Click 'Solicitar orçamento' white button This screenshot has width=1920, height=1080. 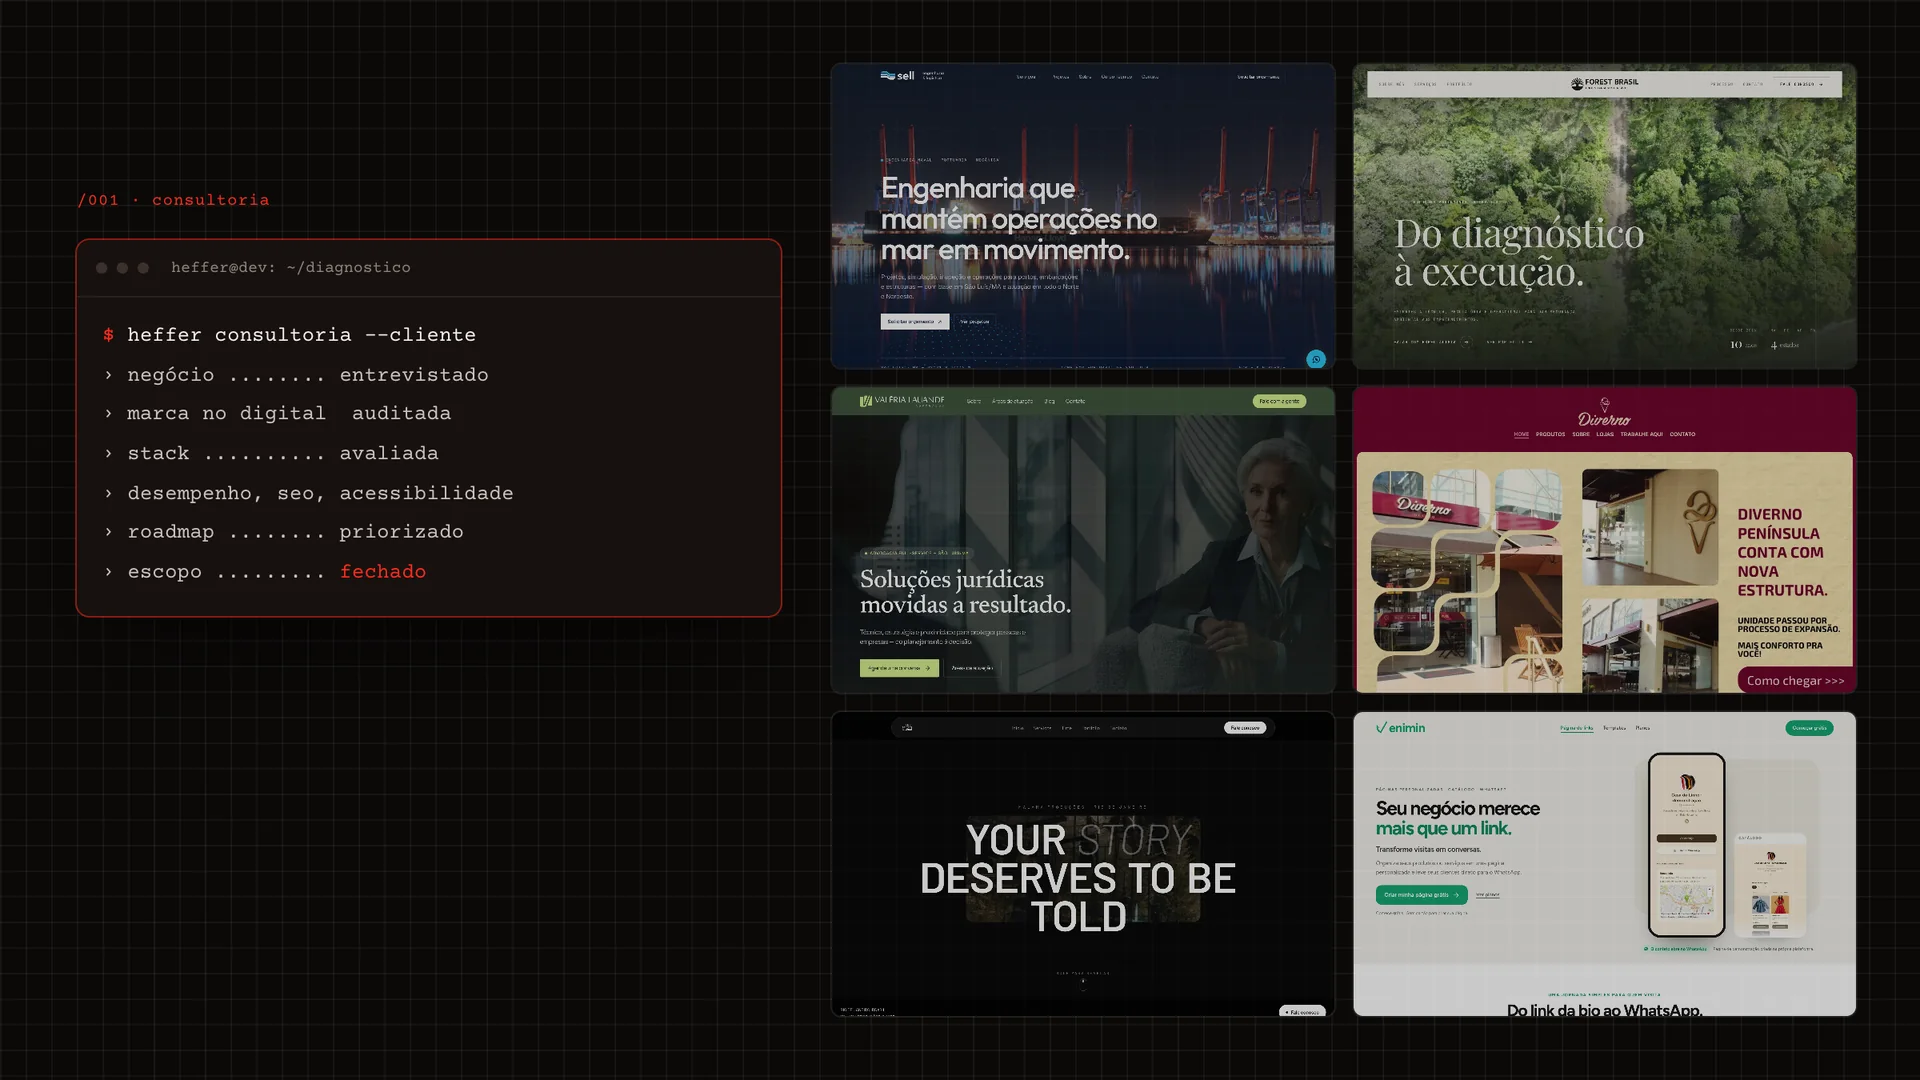tap(914, 322)
